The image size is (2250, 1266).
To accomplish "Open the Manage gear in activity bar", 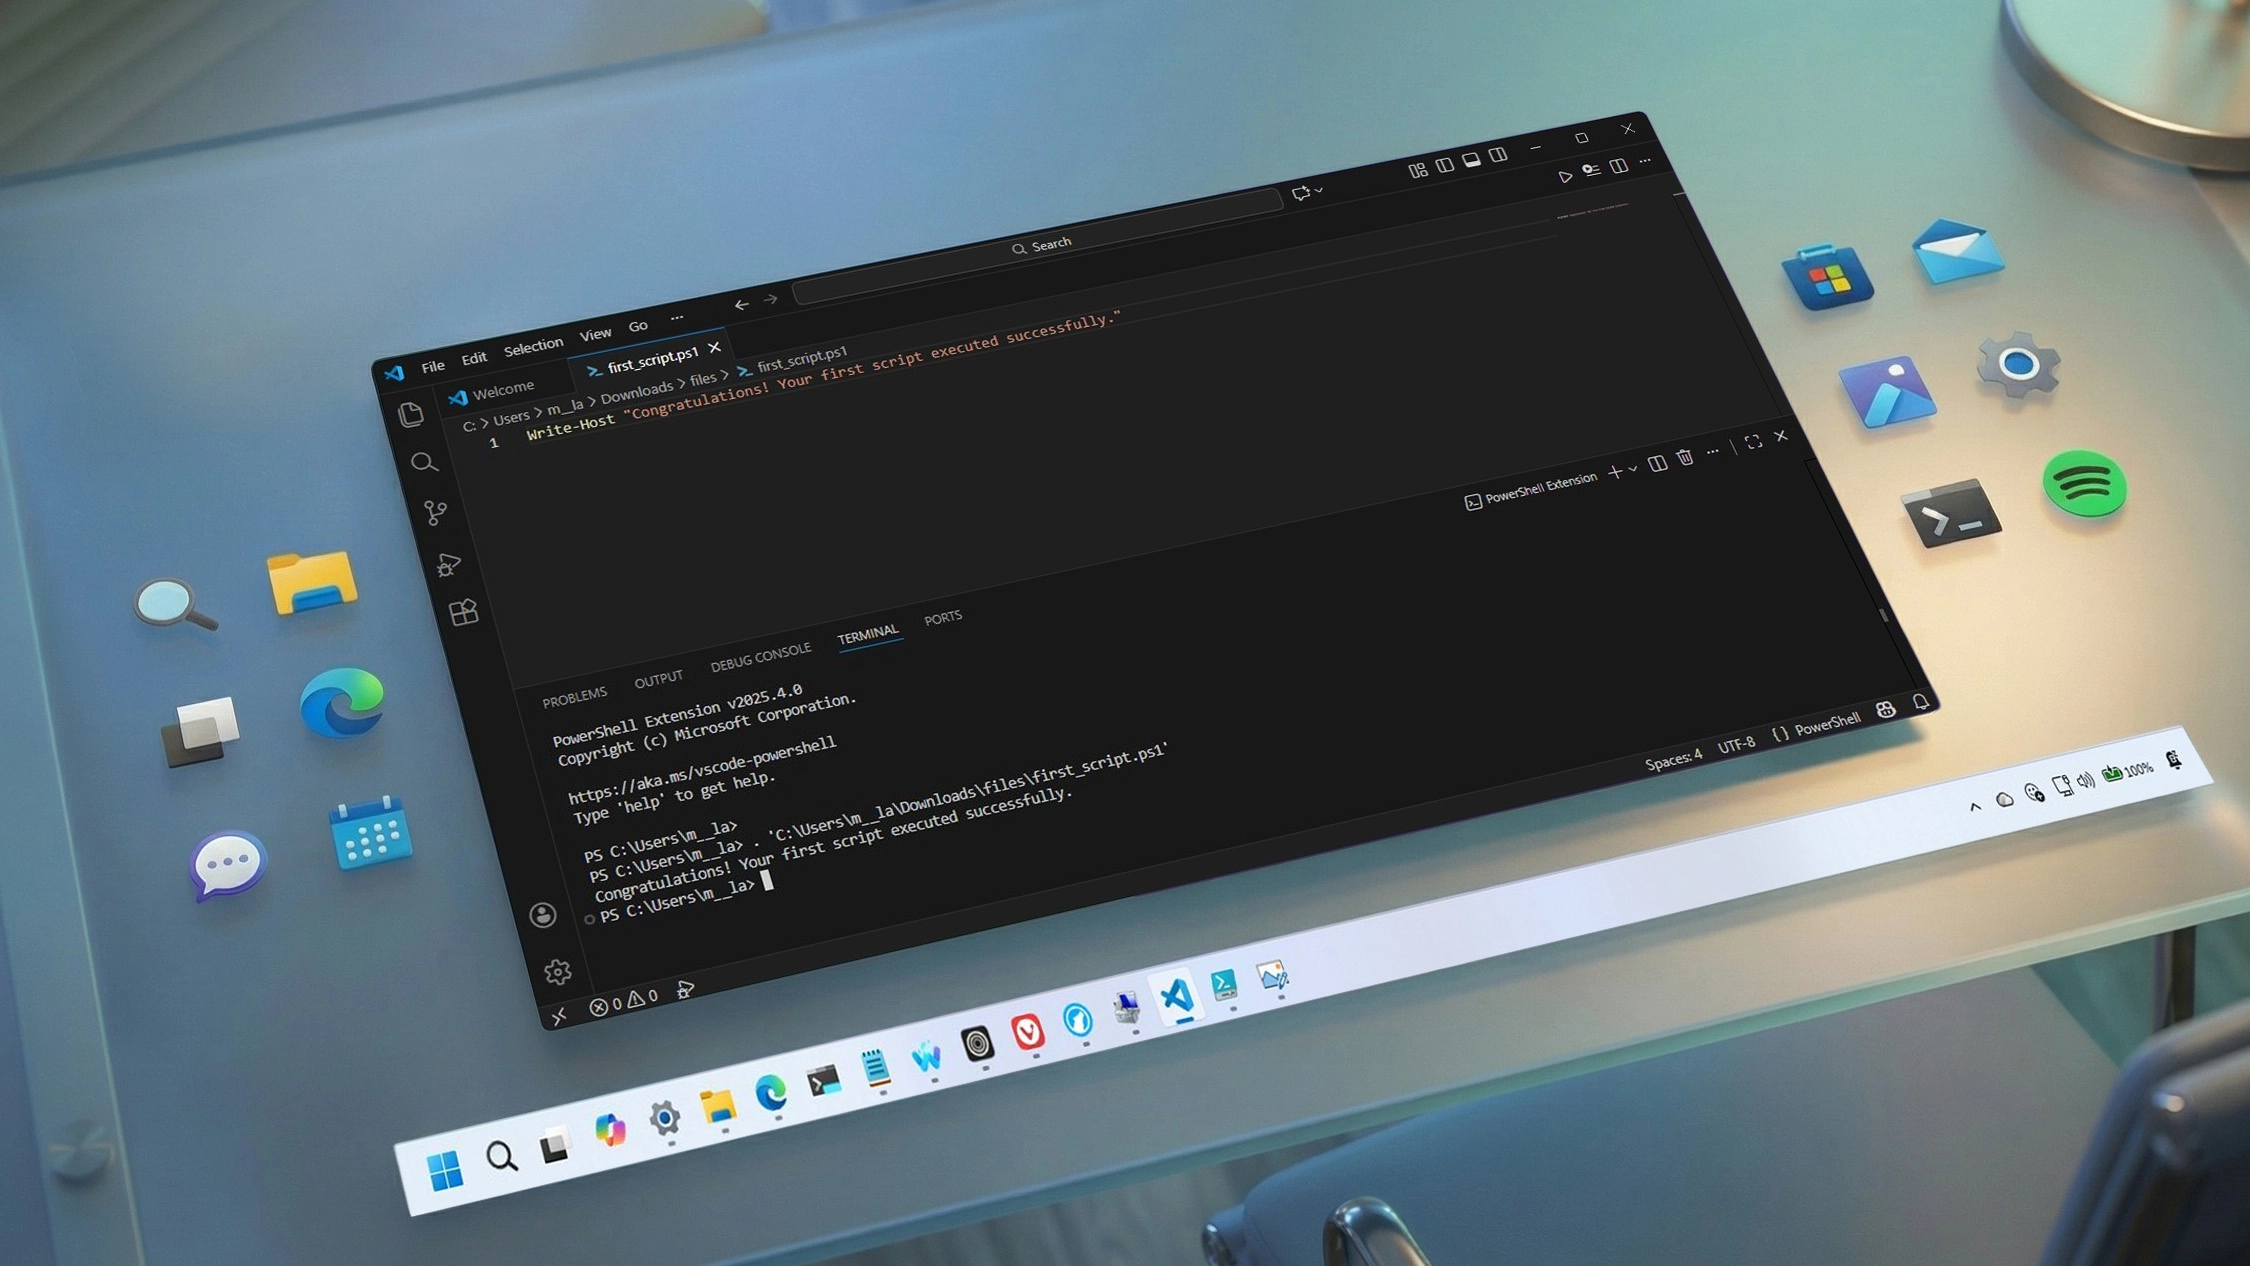I will tap(557, 971).
